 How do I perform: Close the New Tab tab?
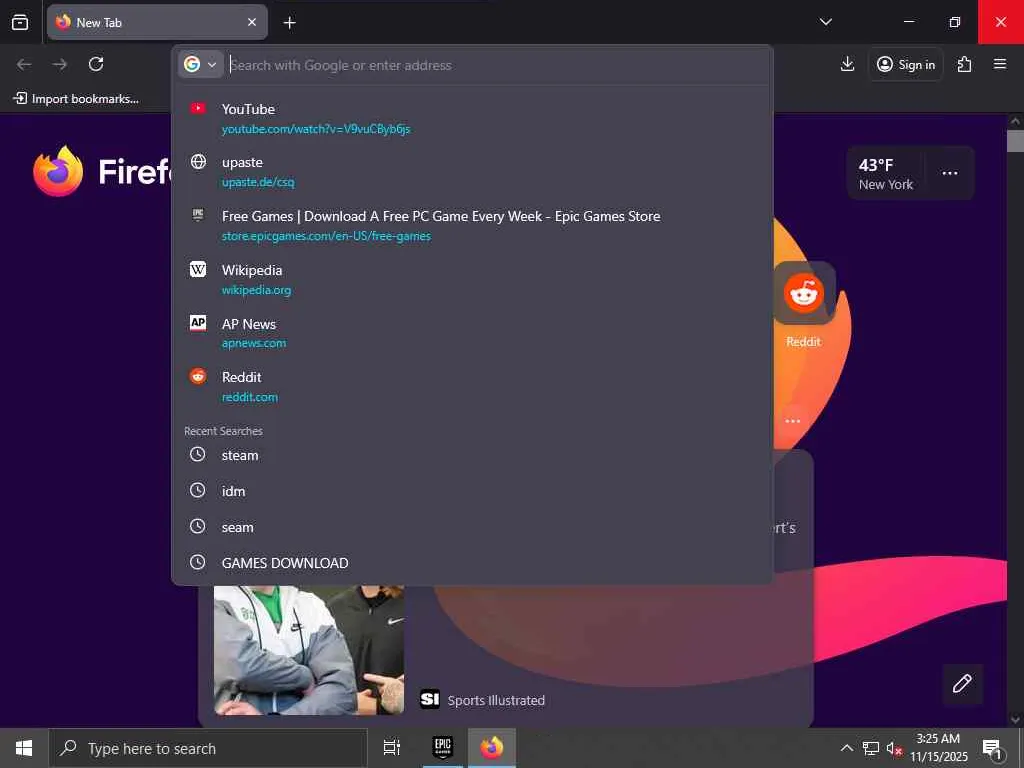click(251, 22)
